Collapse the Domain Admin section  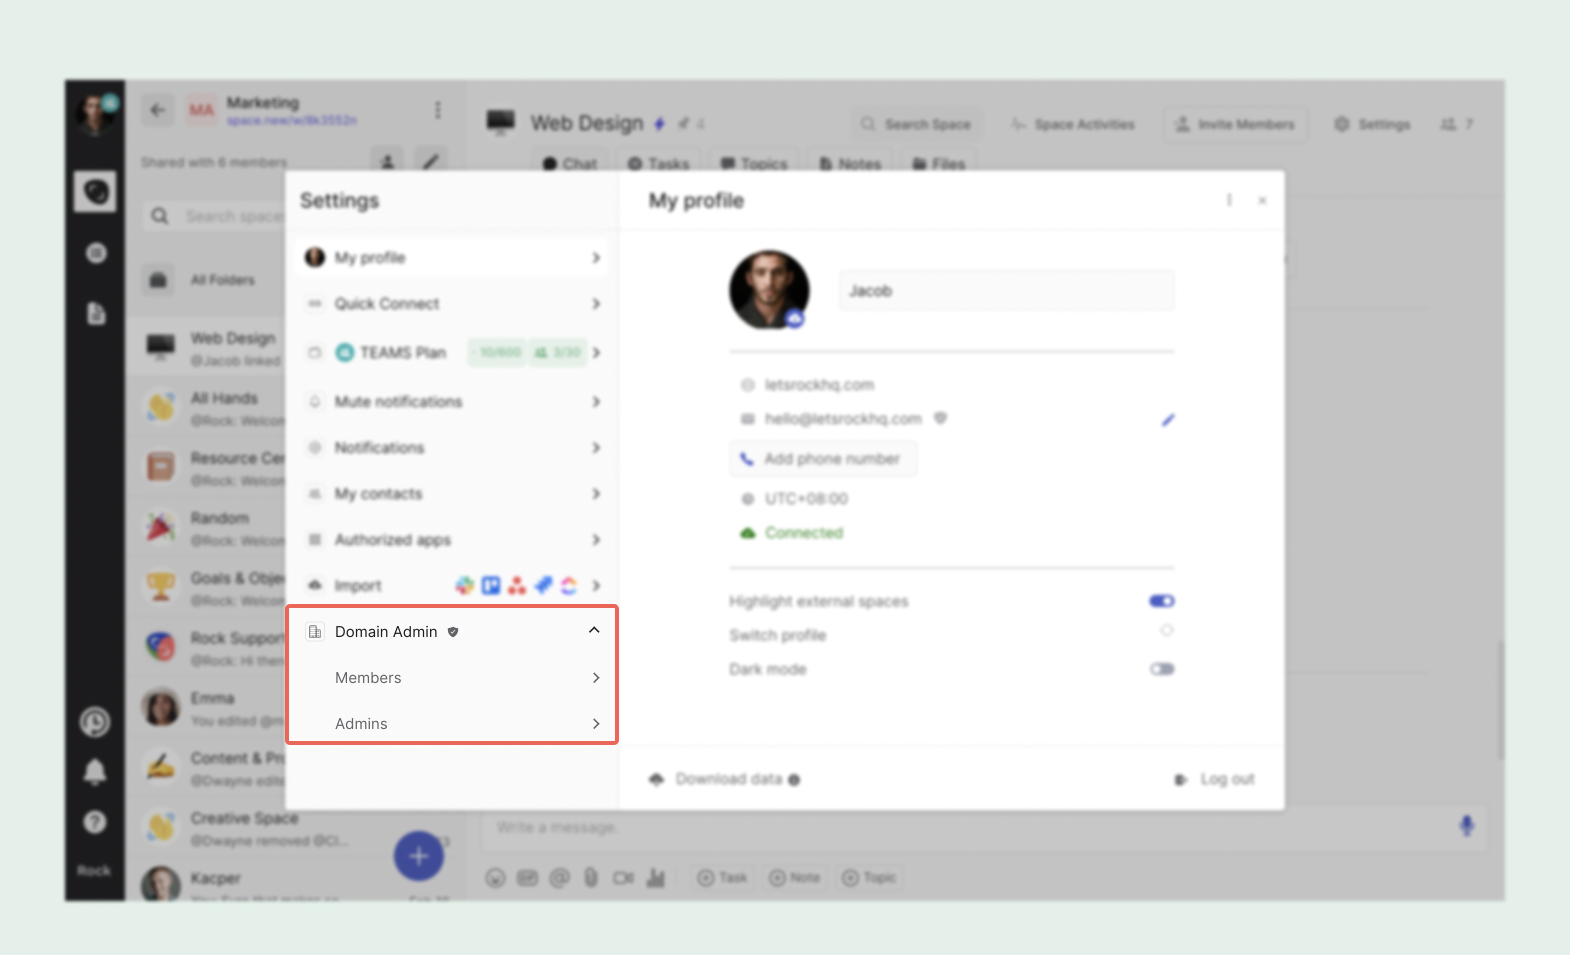pos(594,630)
